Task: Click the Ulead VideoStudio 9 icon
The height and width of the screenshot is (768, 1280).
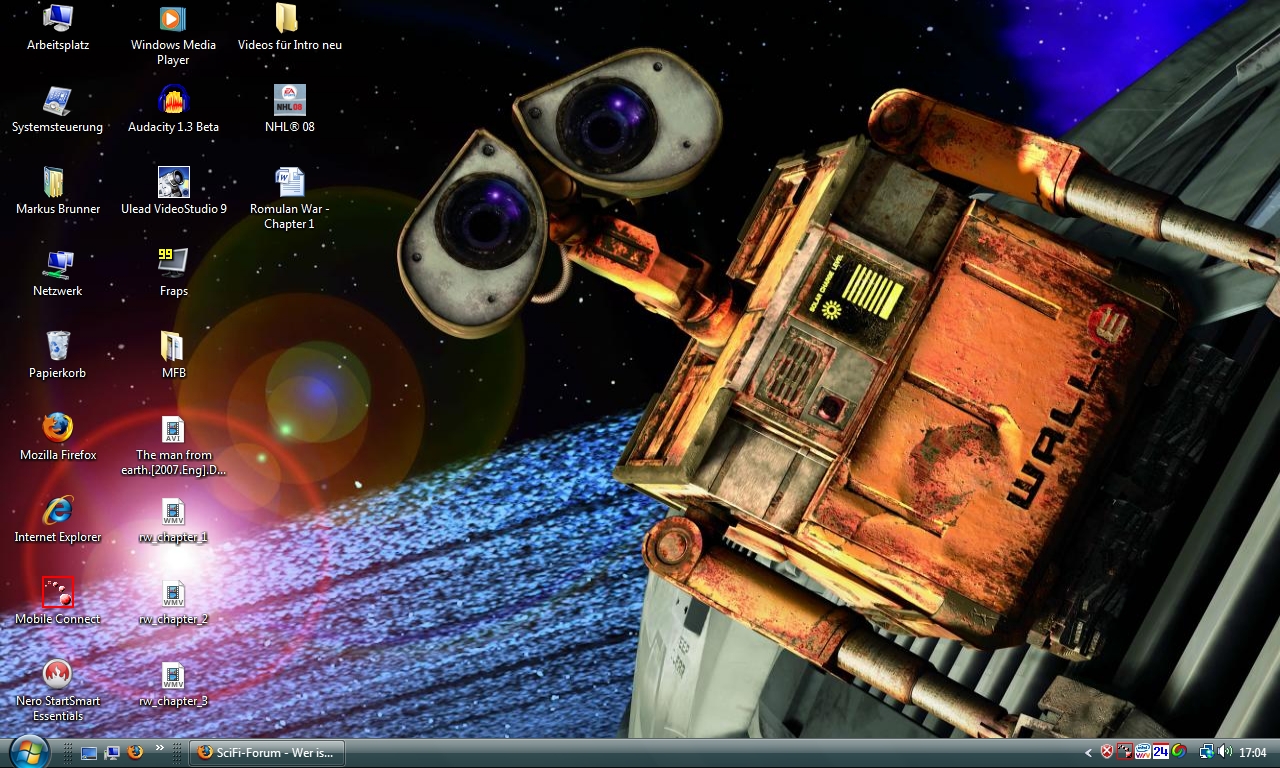Action: [x=173, y=182]
